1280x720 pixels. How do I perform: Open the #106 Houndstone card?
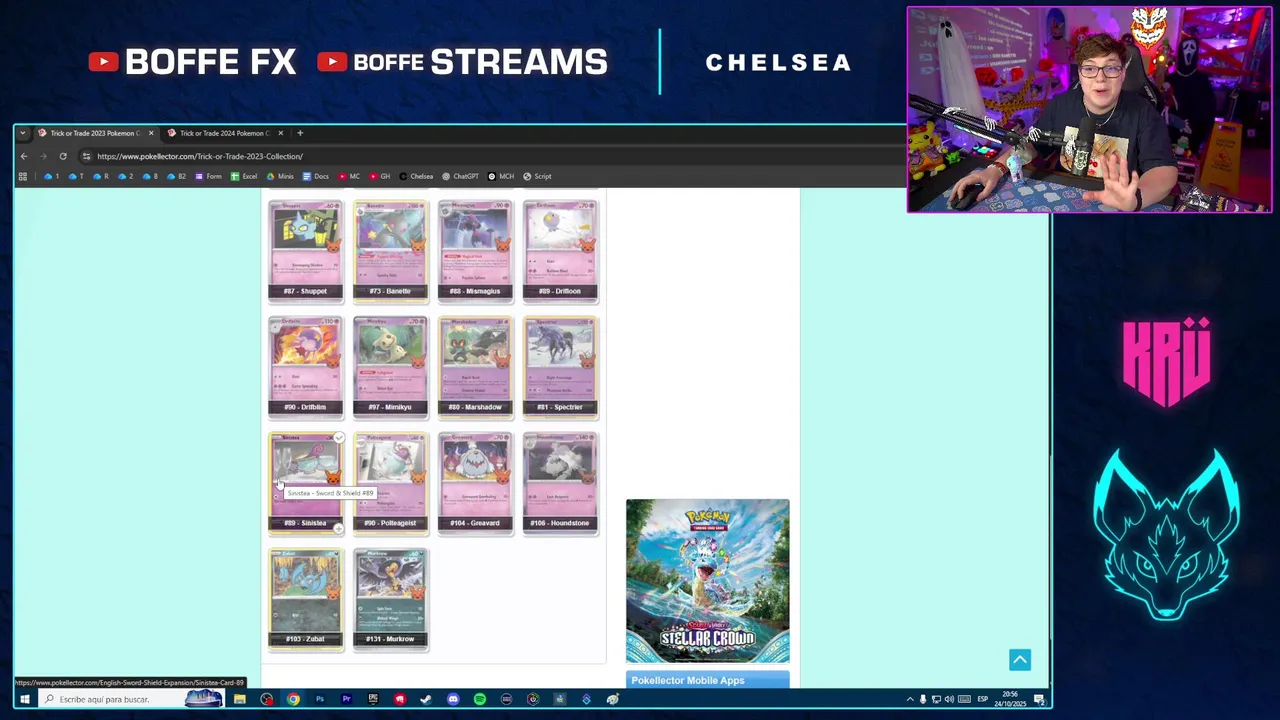pyautogui.click(x=560, y=482)
